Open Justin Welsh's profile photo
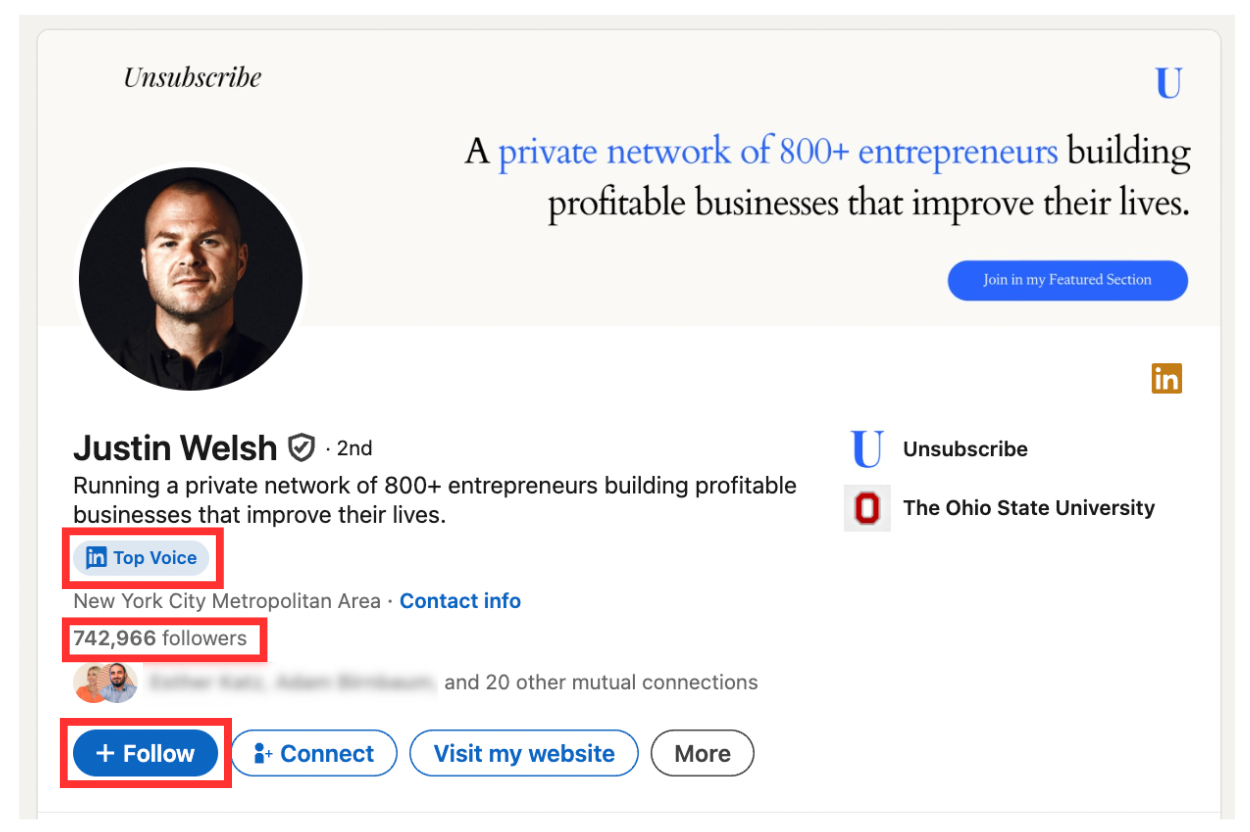Screen dimensions: 1250x832 tap(190, 278)
